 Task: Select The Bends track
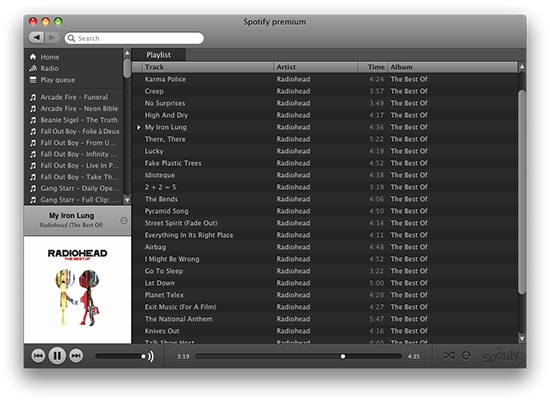[325, 199]
